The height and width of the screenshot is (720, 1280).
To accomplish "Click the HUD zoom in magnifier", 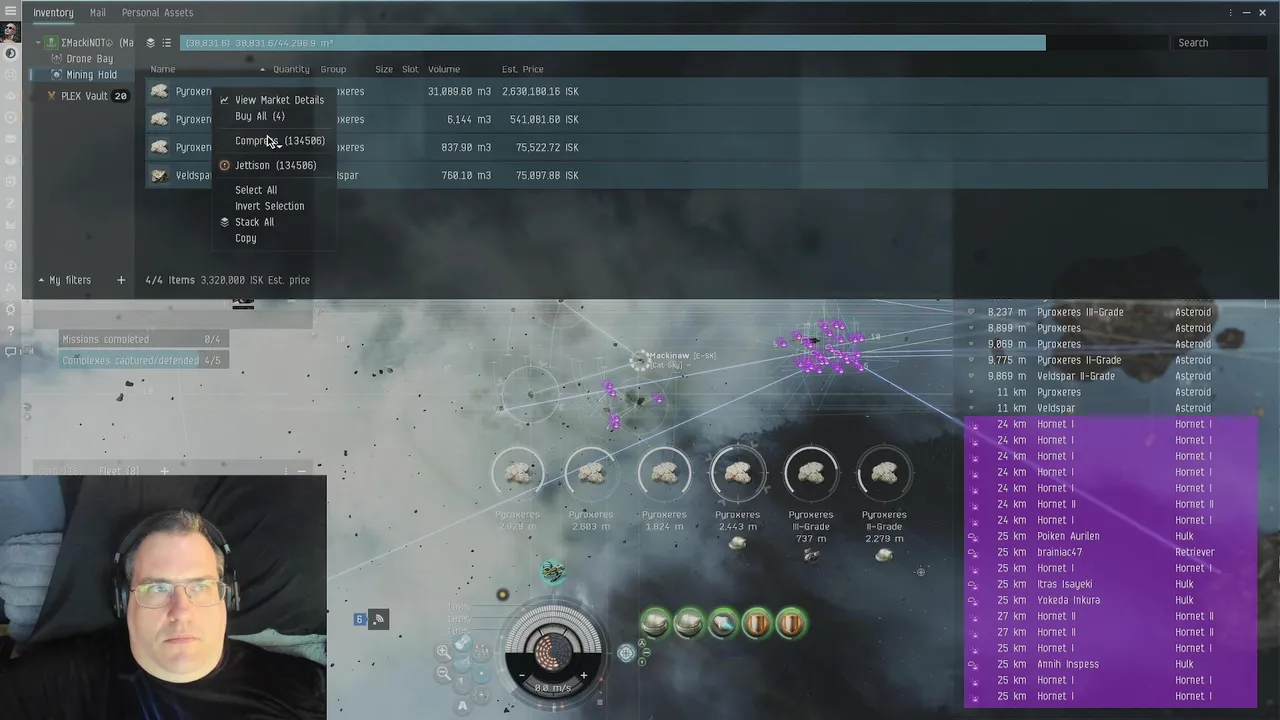I will [x=443, y=651].
